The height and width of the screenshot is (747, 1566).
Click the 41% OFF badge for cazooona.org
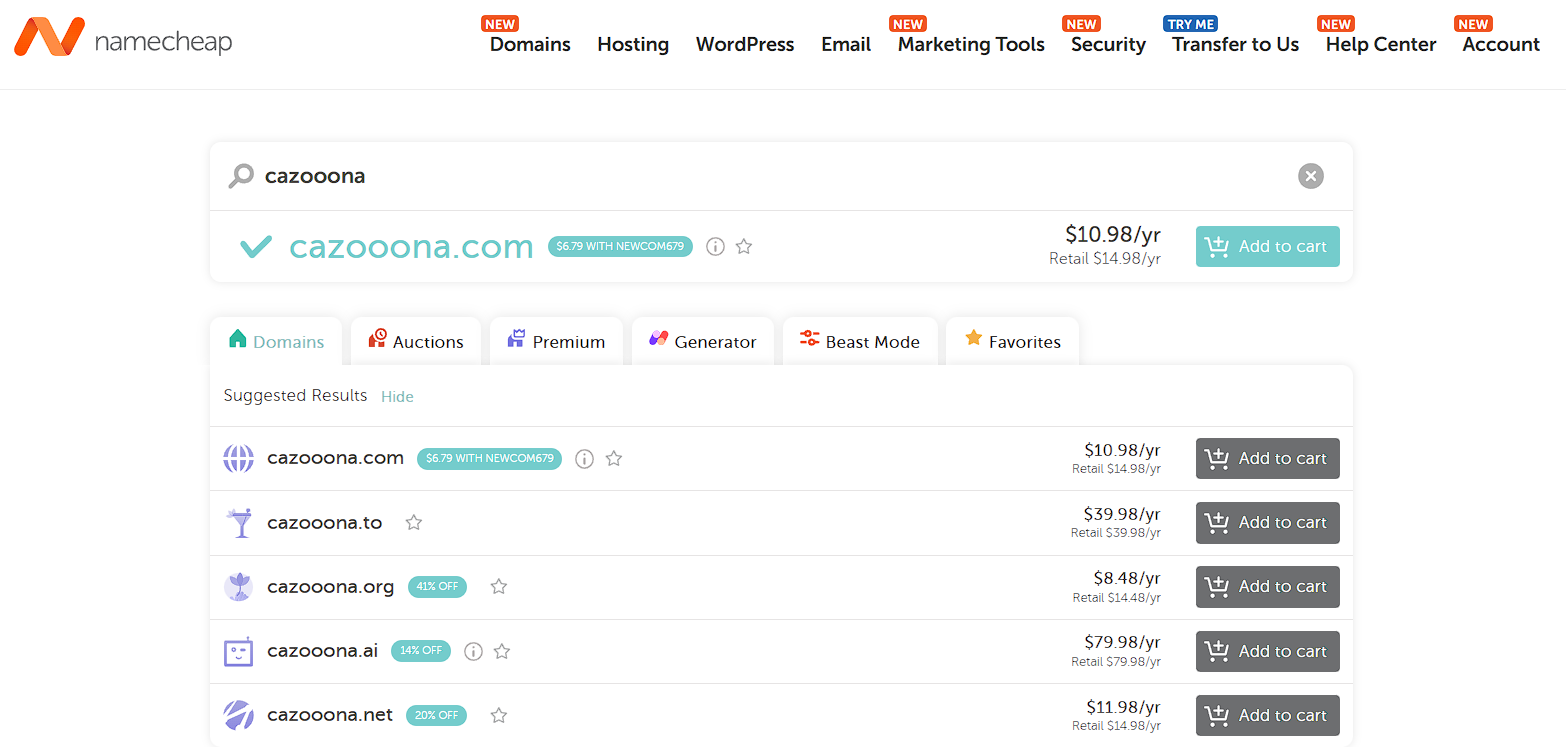[x=437, y=587]
